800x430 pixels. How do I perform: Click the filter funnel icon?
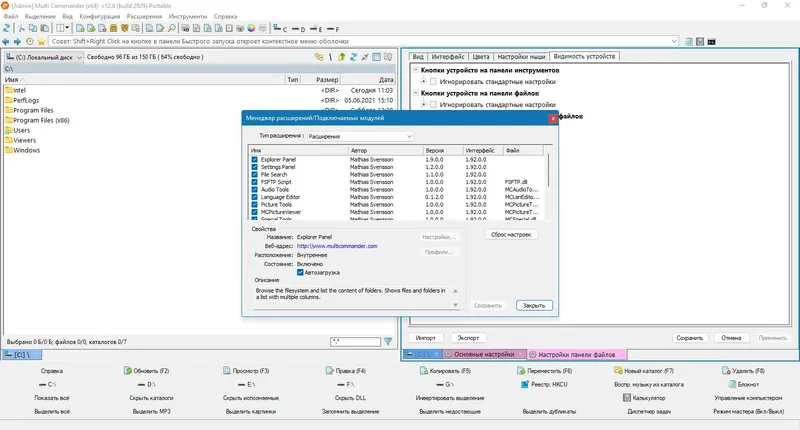click(388, 342)
